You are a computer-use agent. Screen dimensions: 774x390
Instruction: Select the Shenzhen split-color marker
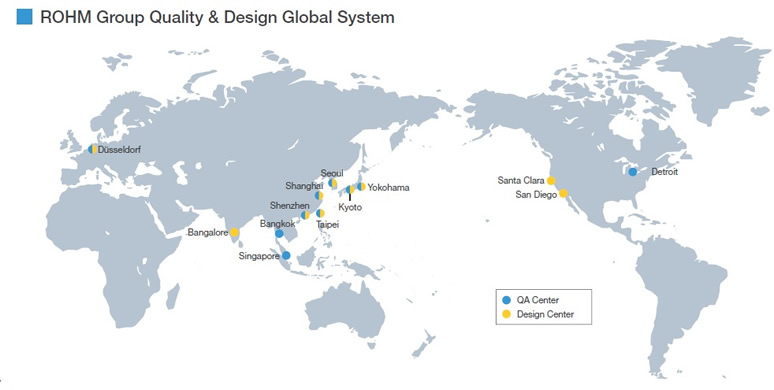point(306,215)
